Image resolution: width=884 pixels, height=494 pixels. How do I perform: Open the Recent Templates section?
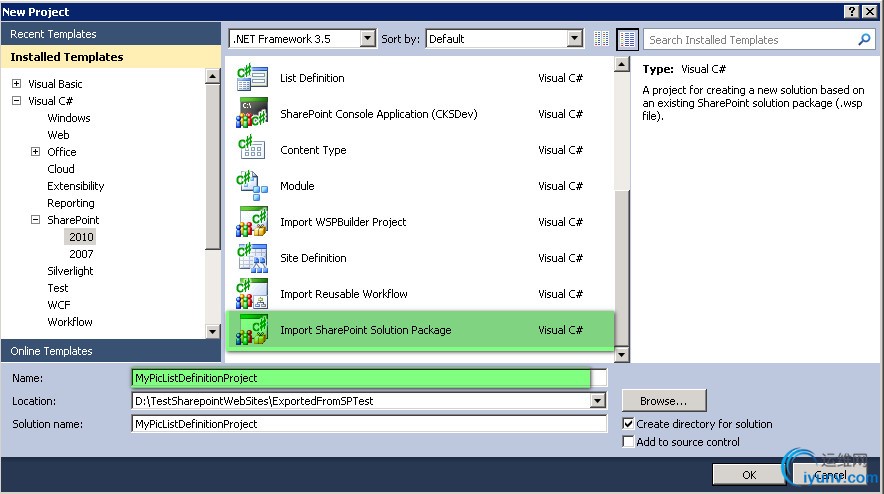[x=110, y=34]
